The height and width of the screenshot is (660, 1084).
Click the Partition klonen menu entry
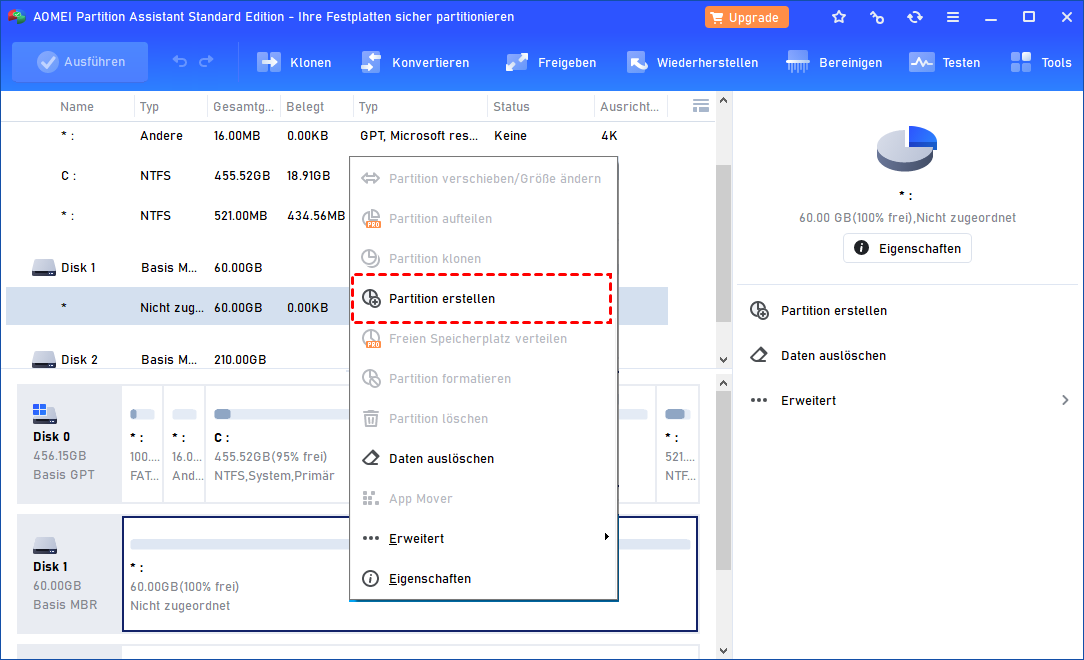(x=483, y=258)
